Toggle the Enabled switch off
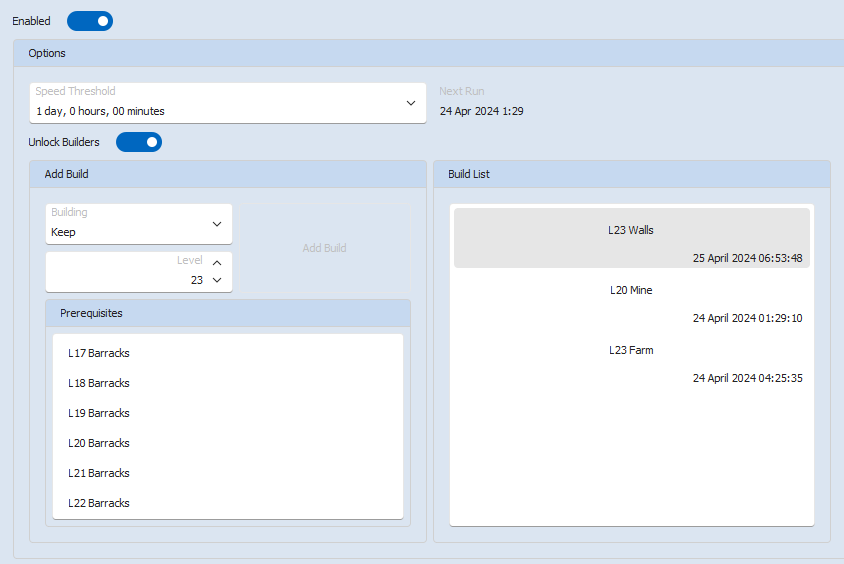The image size is (844, 564). 90,21
